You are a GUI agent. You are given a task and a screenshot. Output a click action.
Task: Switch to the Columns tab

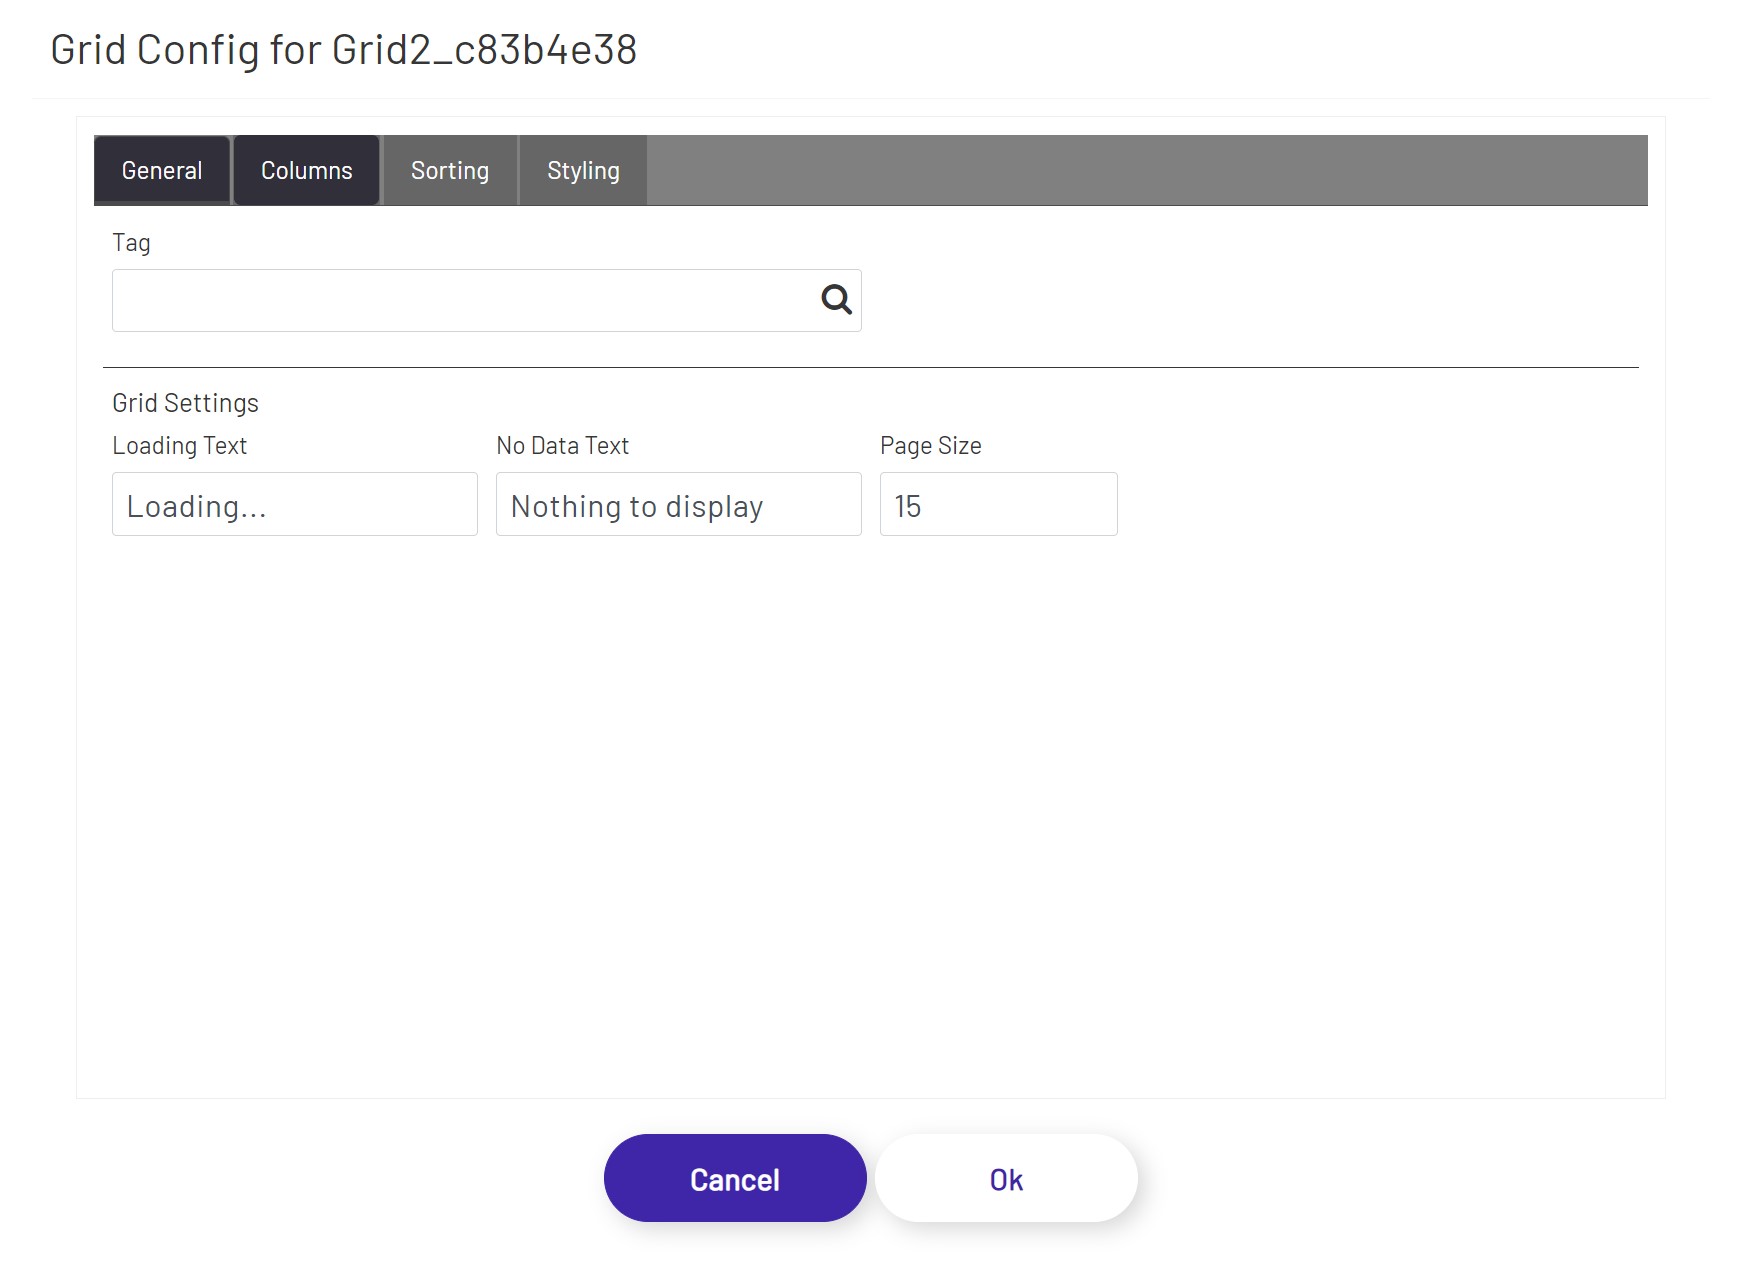pyautogui.click(x=306, y=170)
